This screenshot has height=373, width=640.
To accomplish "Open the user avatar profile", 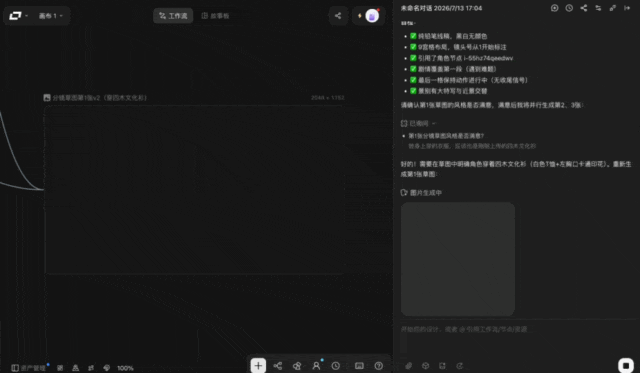I will [372, 16].
